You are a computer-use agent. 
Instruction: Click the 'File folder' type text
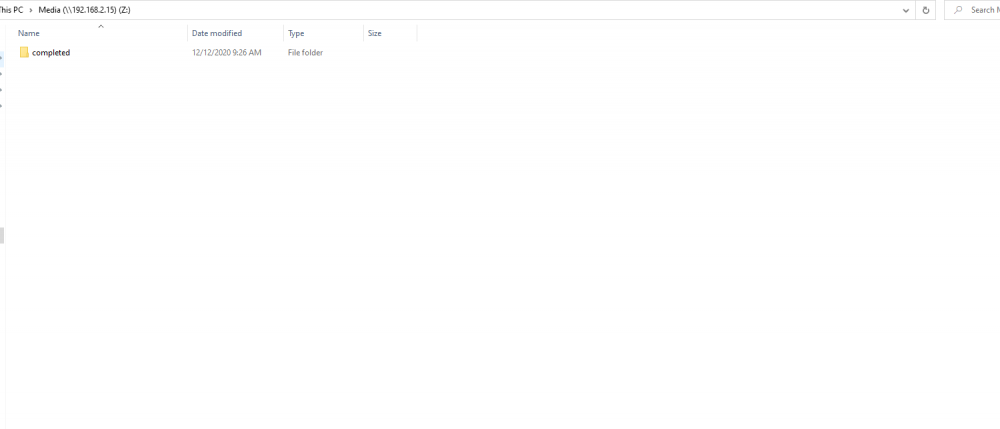[305, 53]
